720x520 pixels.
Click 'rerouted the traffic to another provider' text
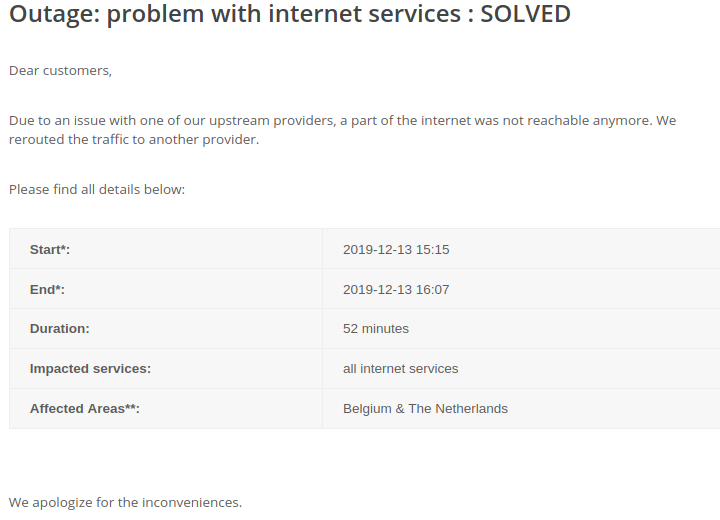point(134,140)
